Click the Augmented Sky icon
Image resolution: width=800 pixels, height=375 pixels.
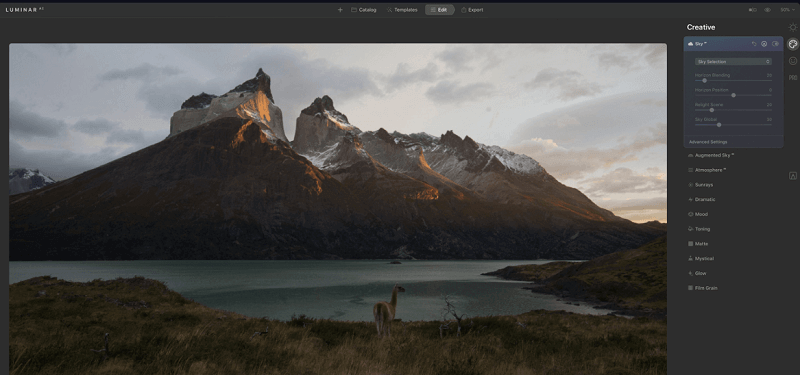click(690, 155)
